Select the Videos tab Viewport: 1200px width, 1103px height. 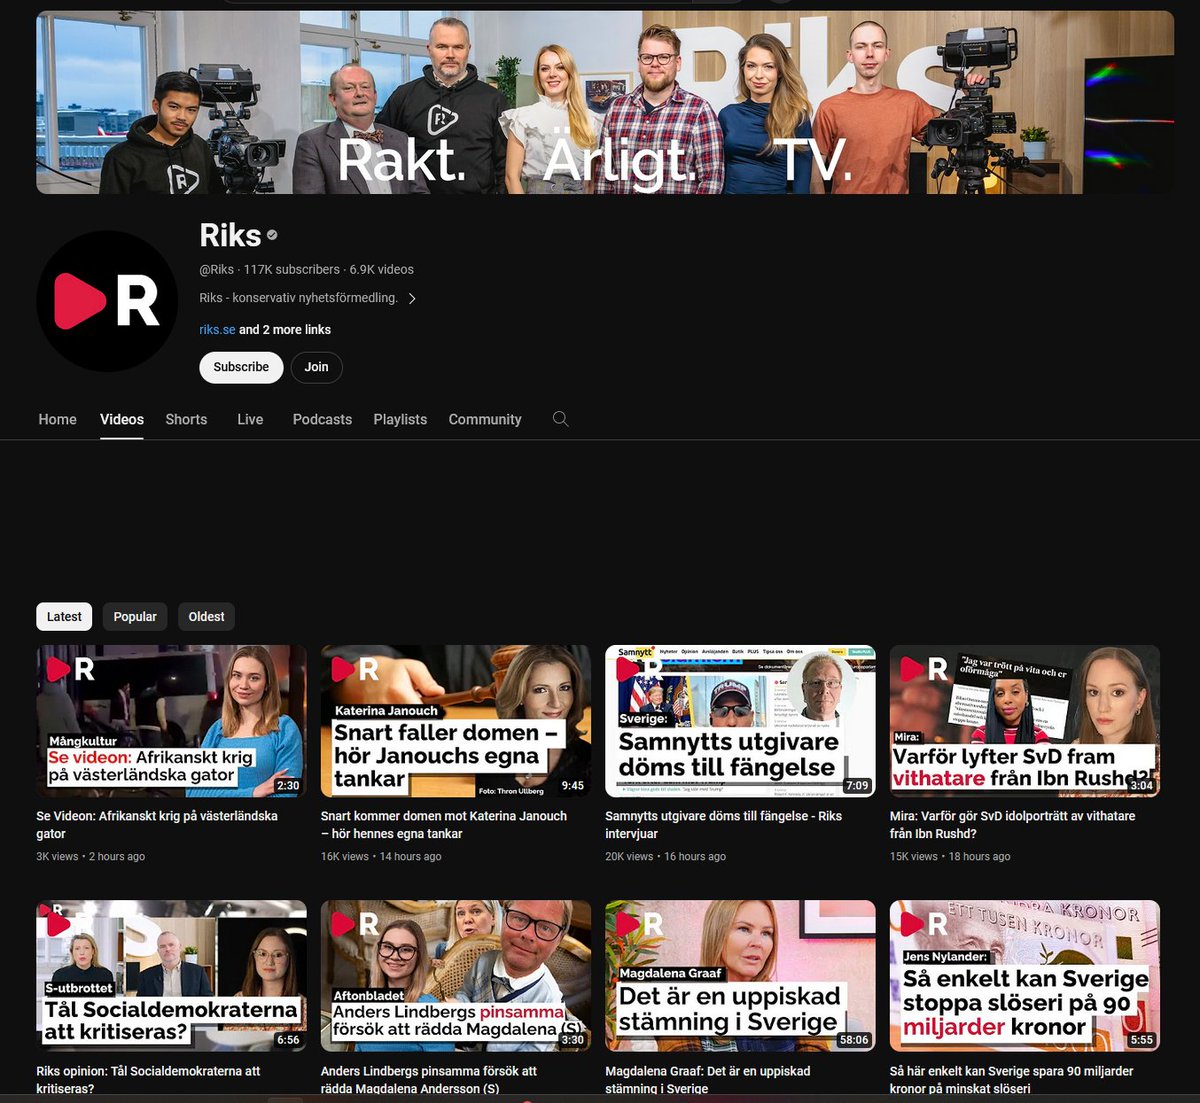tap(122, 419)
